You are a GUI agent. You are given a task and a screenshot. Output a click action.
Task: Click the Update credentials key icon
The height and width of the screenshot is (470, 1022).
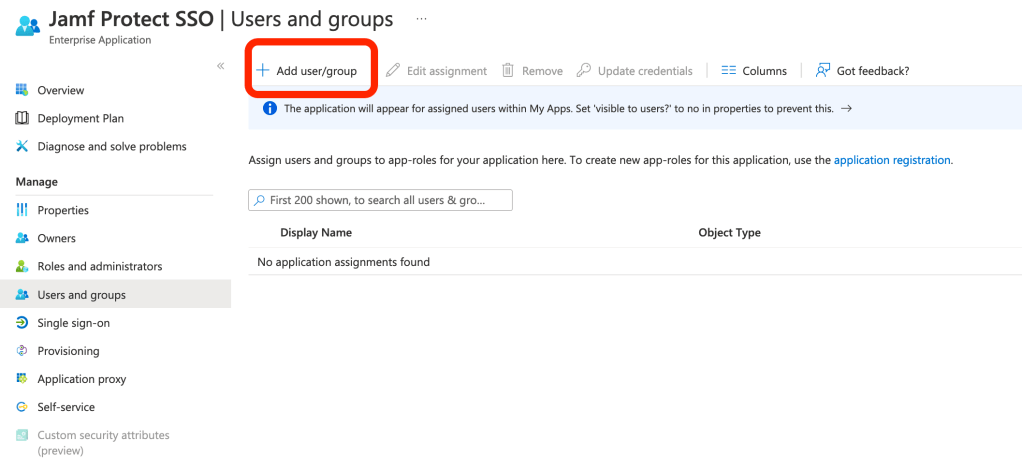point(584,71)
